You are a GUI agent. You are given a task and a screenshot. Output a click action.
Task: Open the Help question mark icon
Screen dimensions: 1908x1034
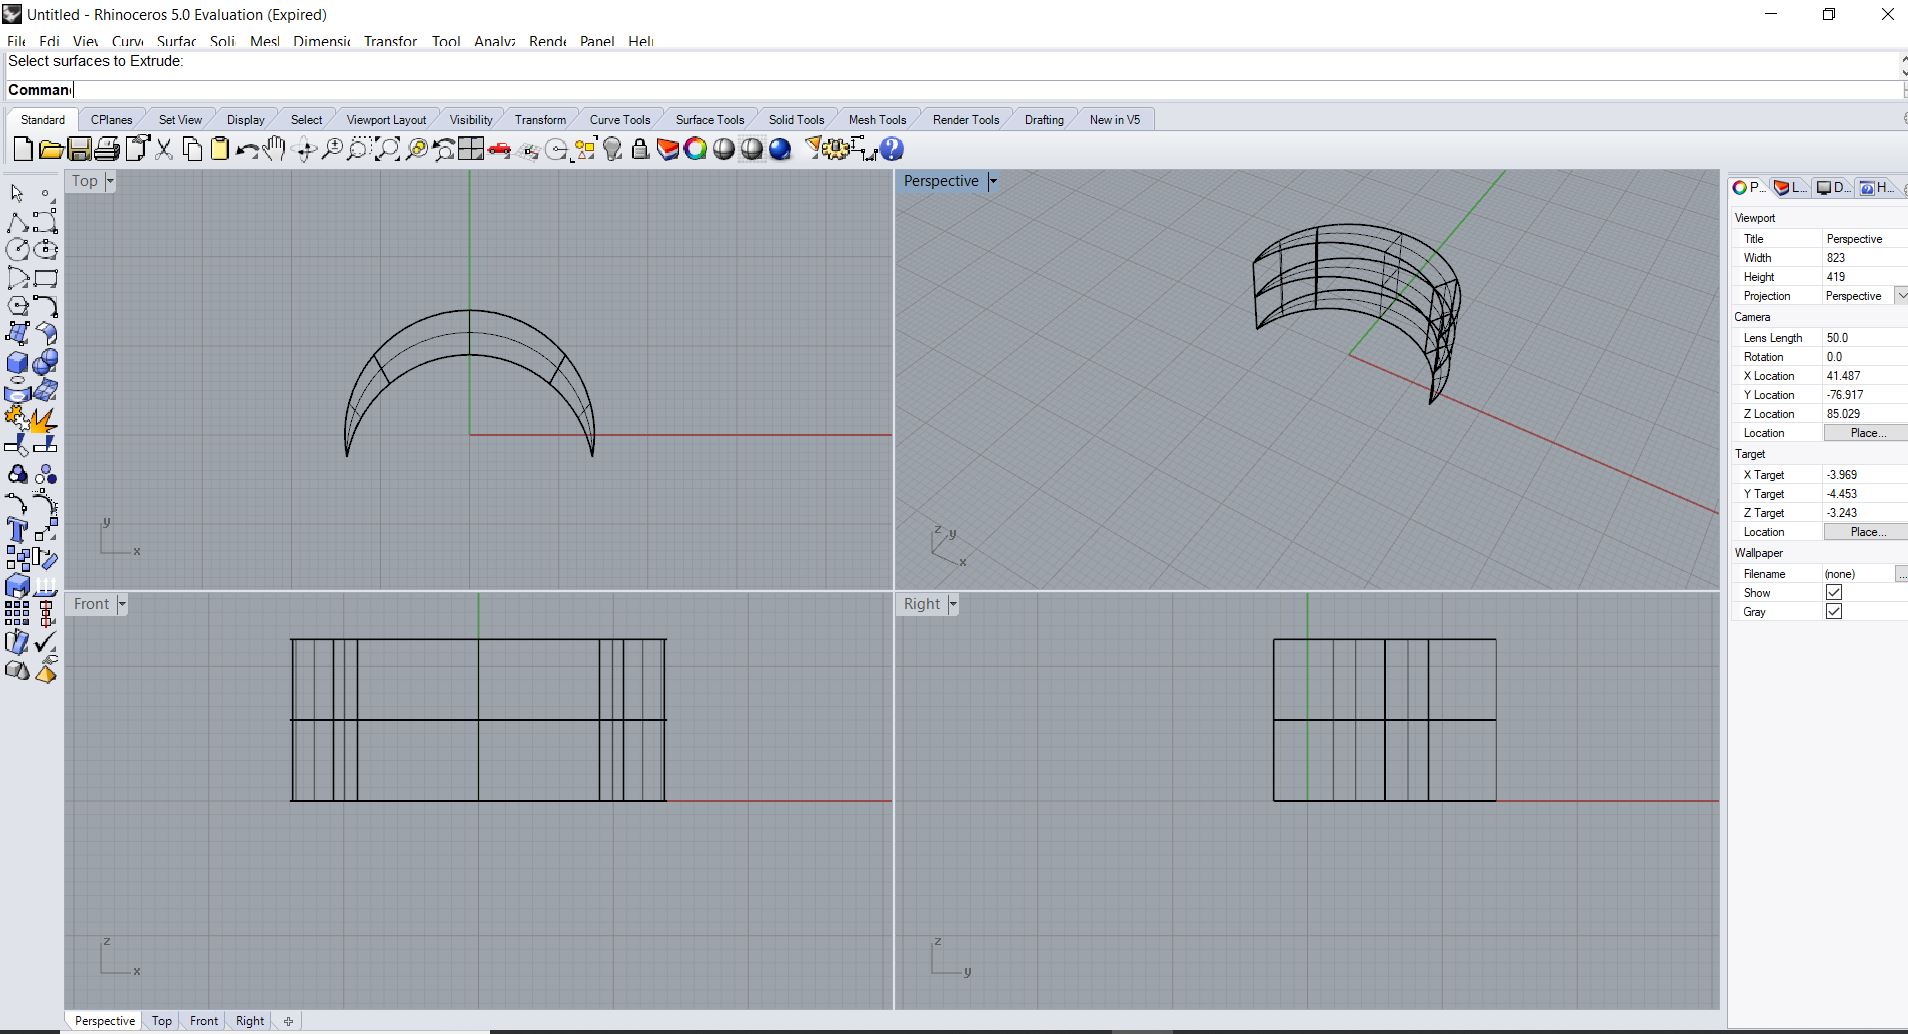click(892, 150)
